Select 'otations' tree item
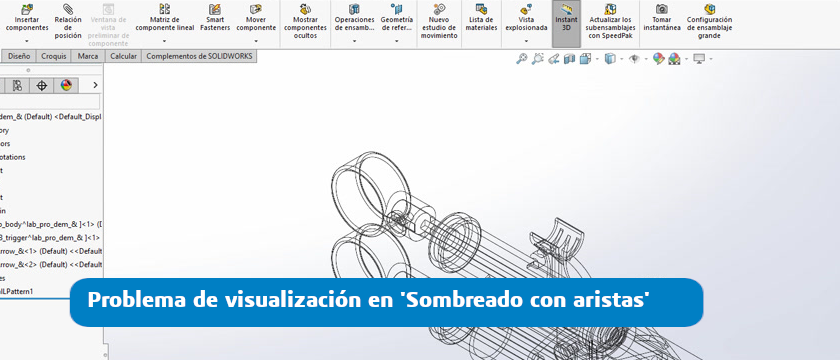Screen dimensions: 840x360 [x=13, y=157]
